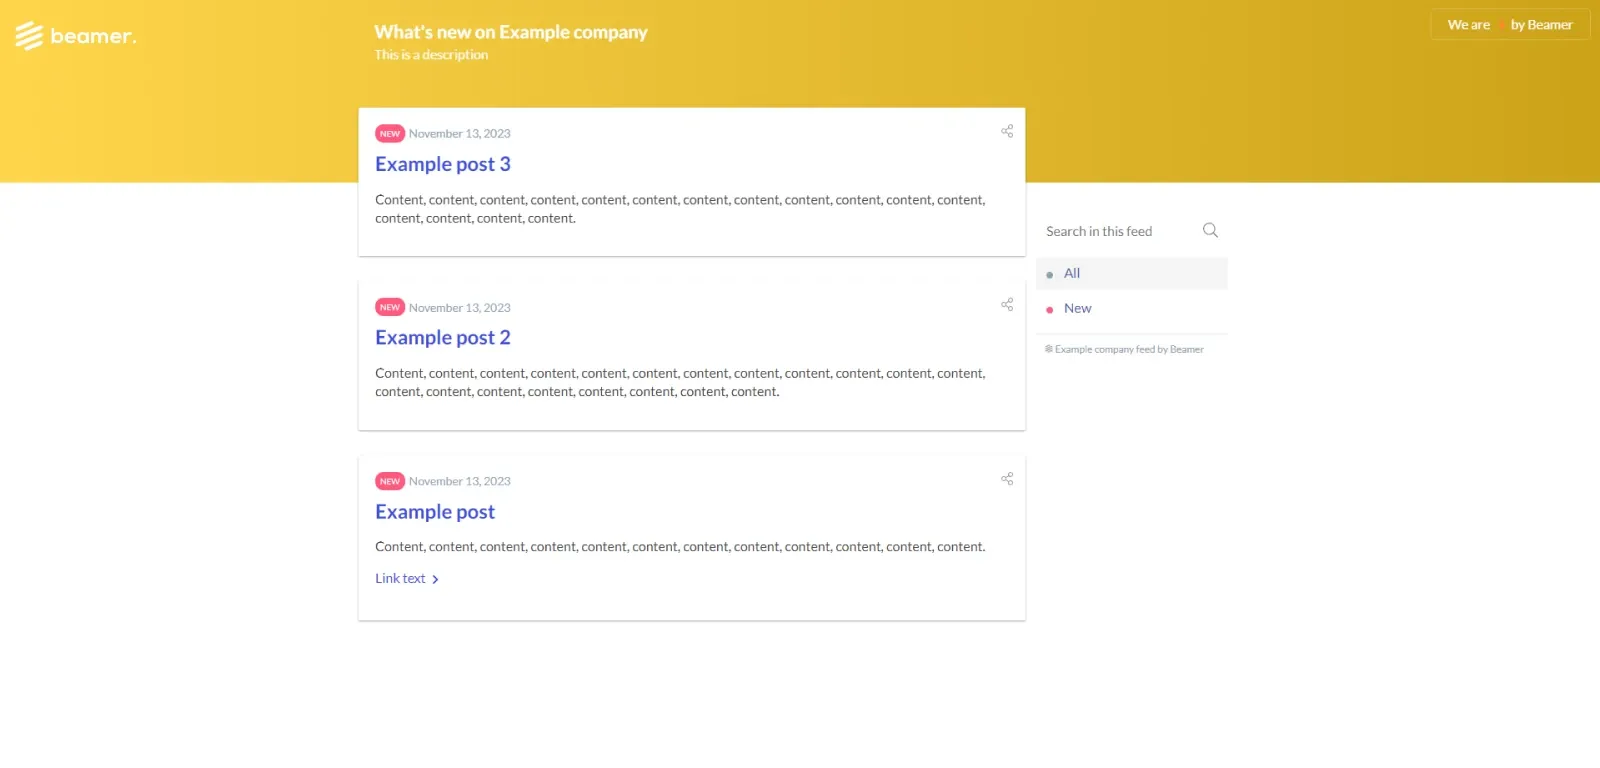Click the date on Example post 3
Viewport: 1600px width, 768px height.
point(460,133)
